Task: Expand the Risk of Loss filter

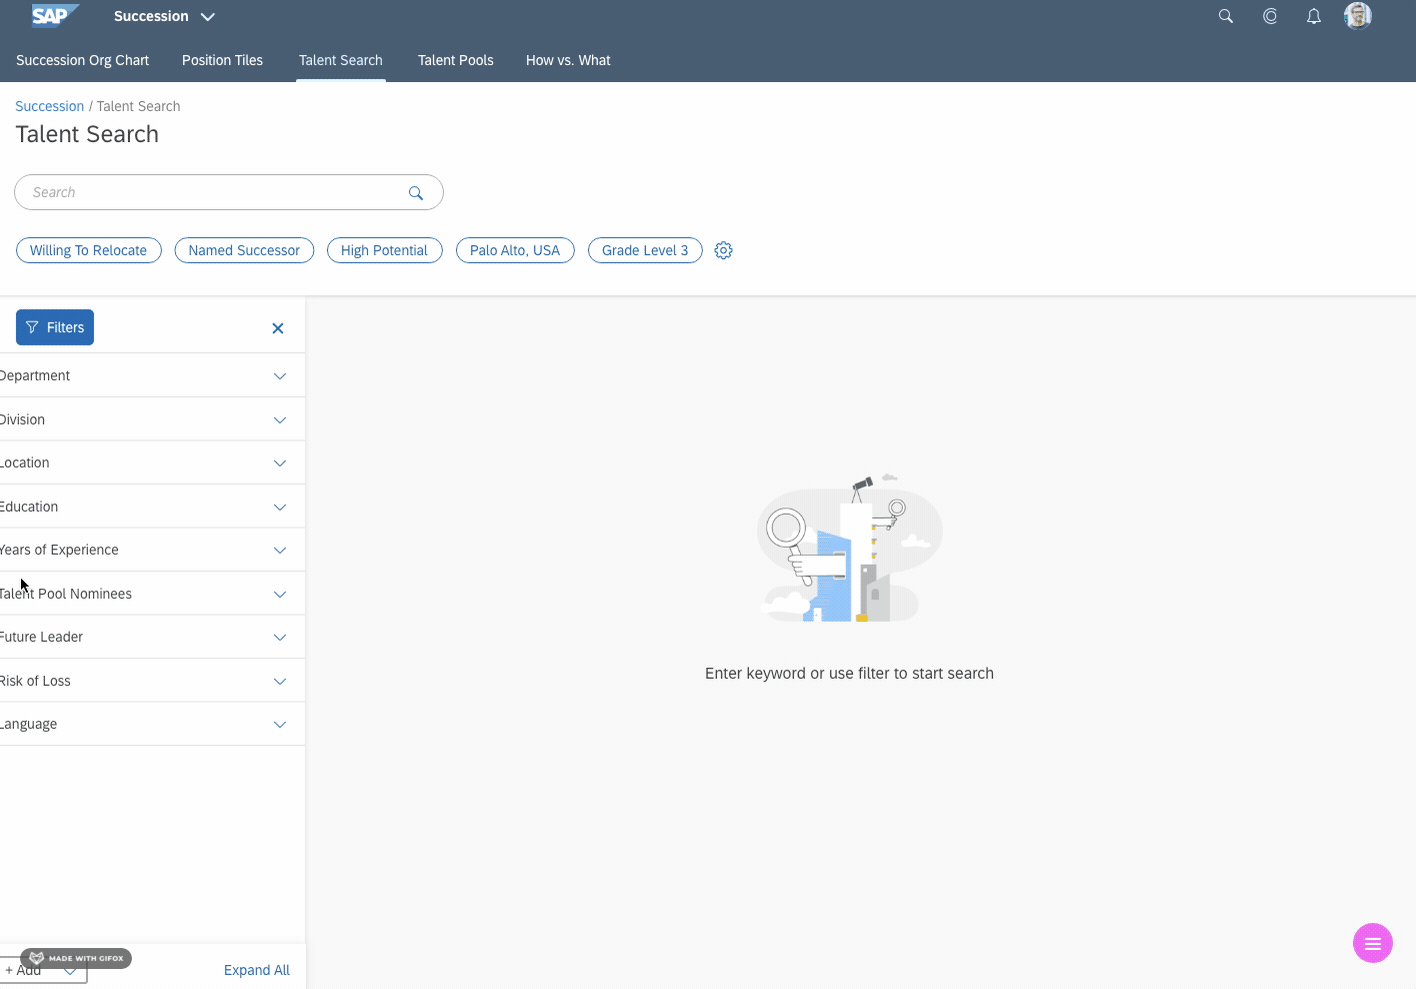Action: click(152, 681)
